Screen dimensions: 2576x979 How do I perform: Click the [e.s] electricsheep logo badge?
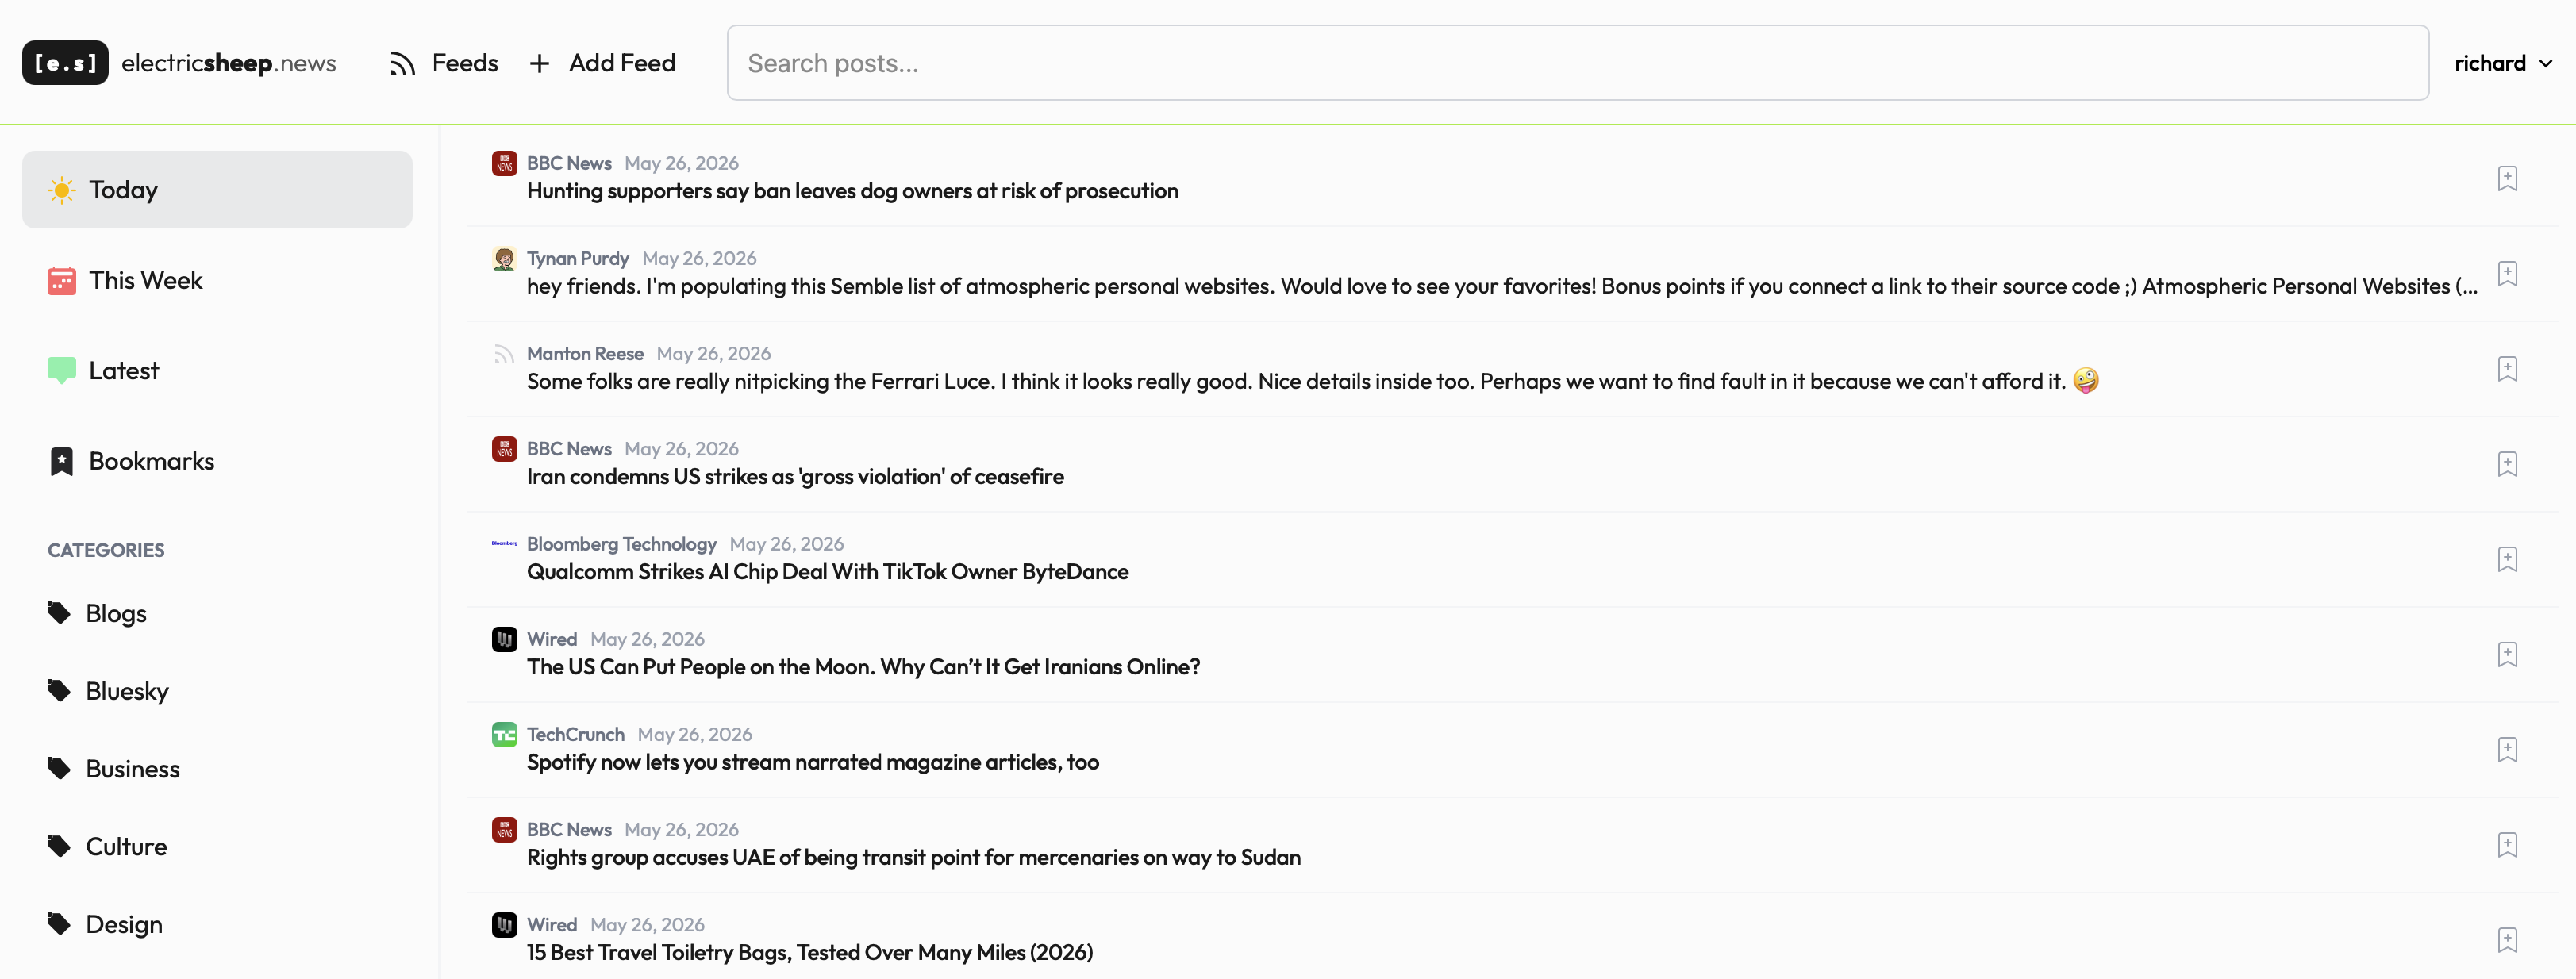click(65, 63)
